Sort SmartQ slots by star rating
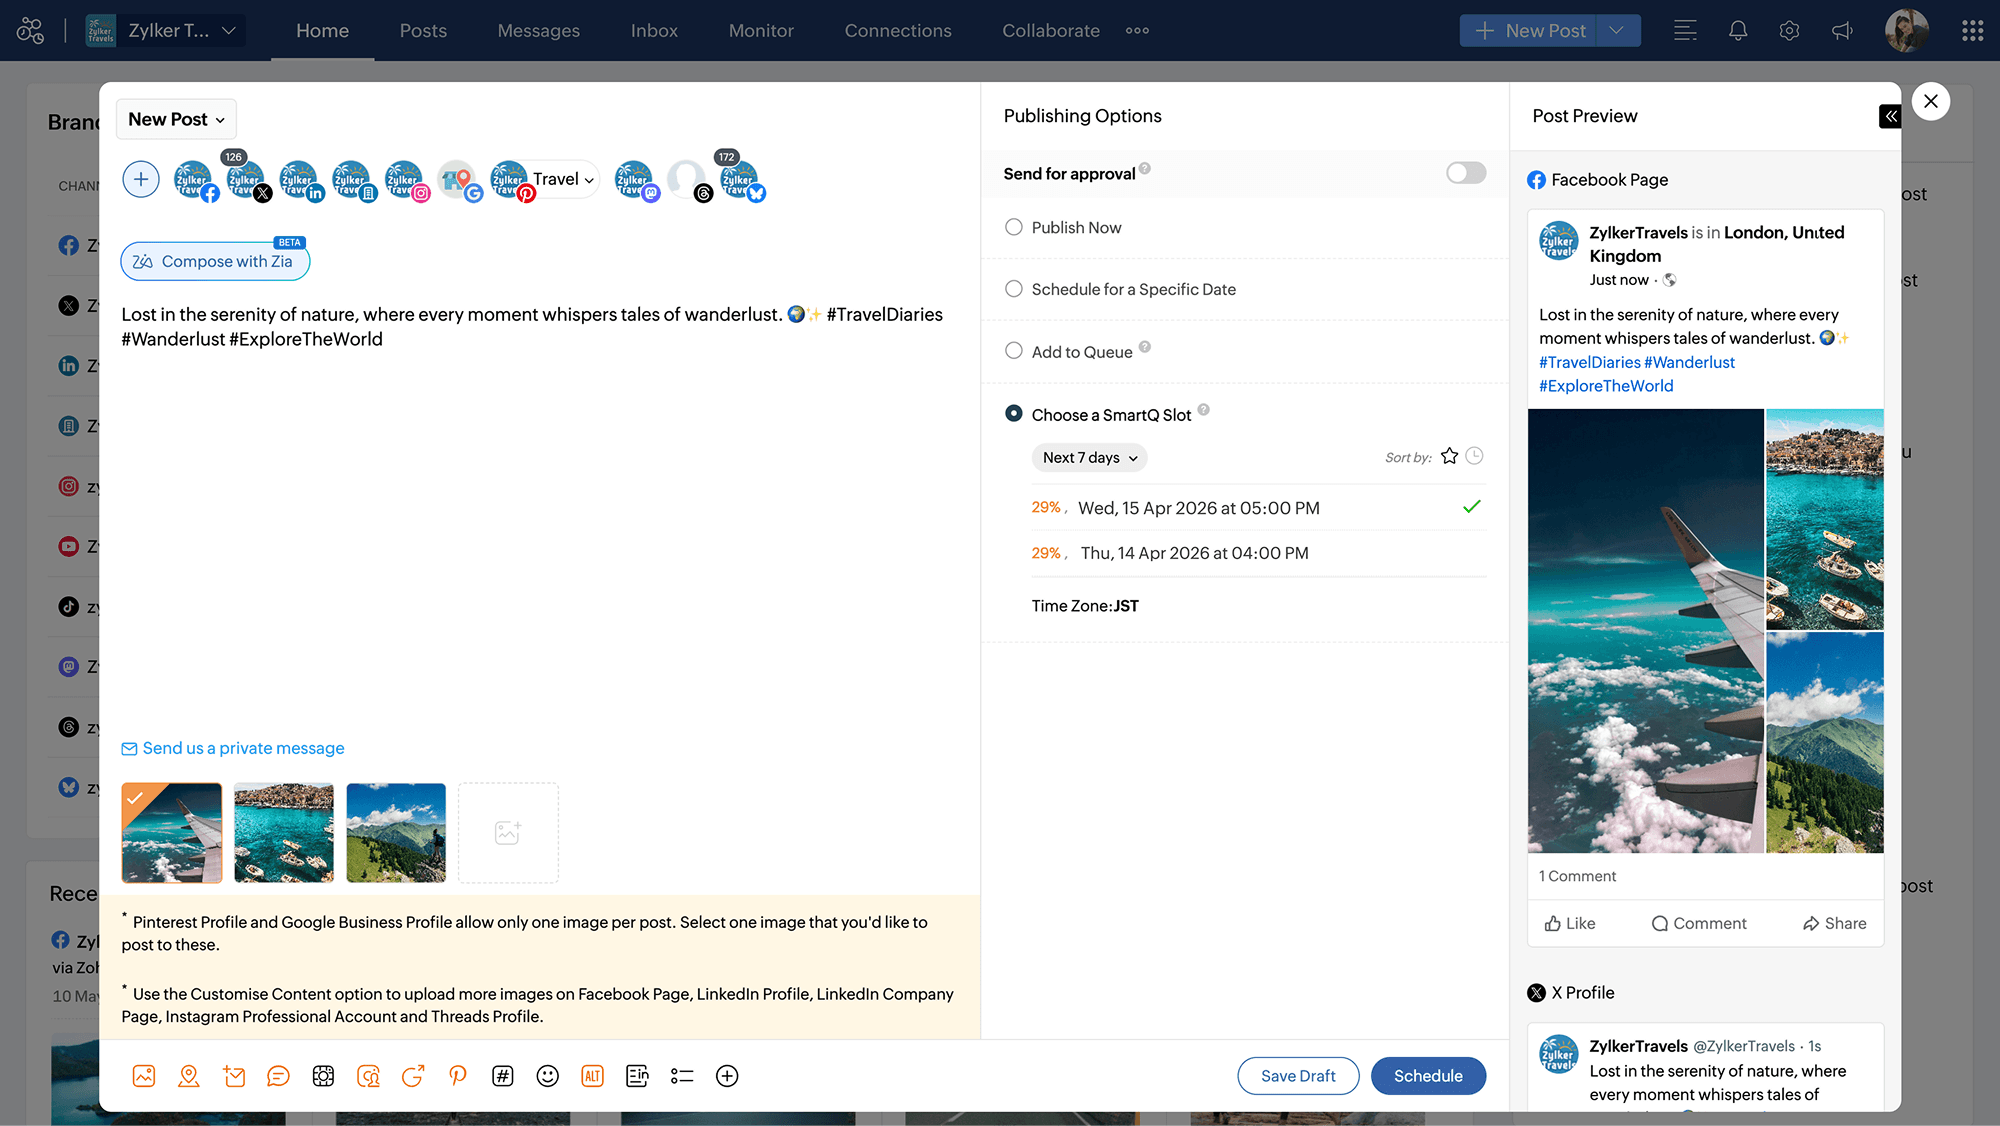2000x1126 pixels. click(x=1449, y=456)
